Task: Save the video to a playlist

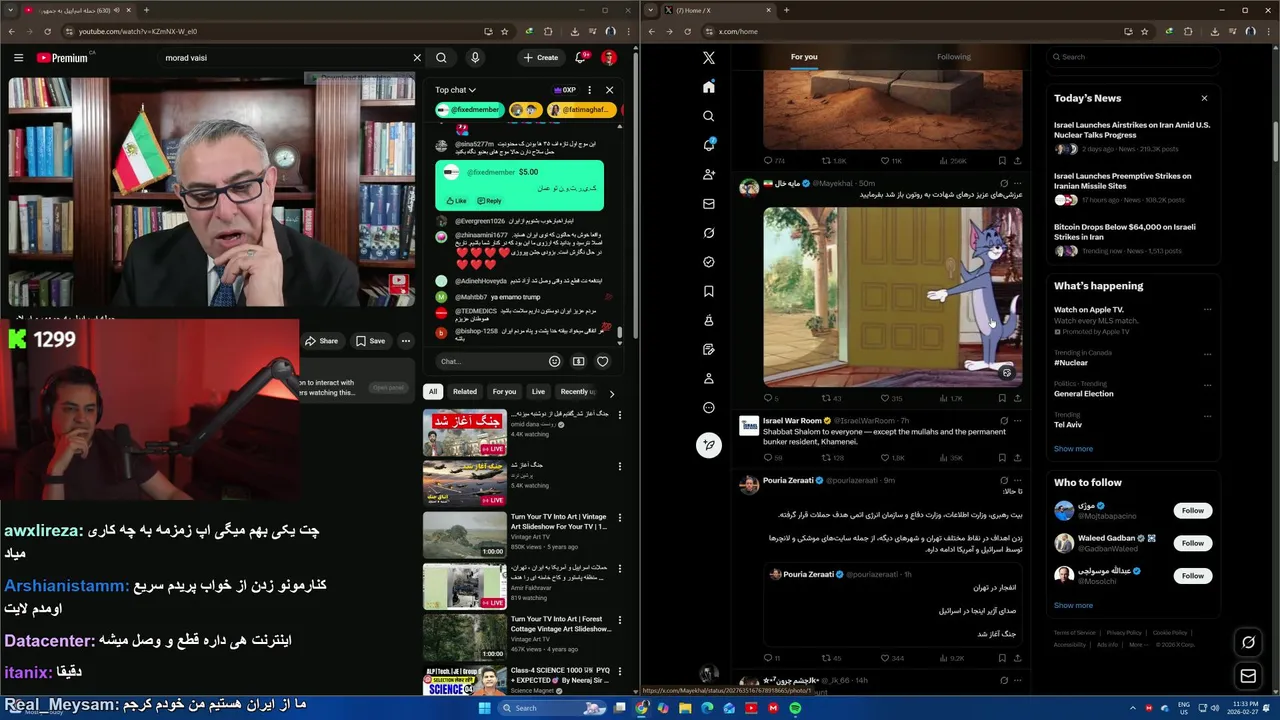Action: pos(370,341)
